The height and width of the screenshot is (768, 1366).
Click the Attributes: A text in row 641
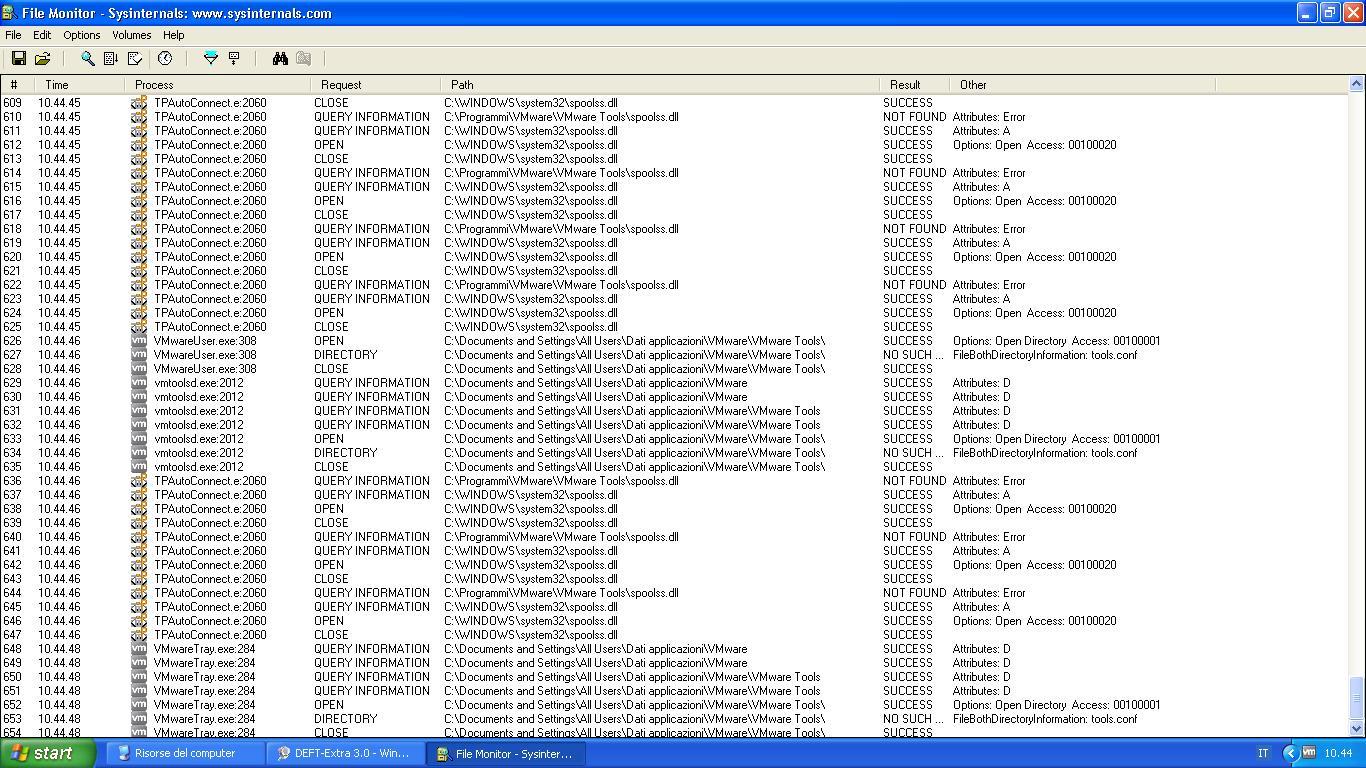(x=981, y=551)
